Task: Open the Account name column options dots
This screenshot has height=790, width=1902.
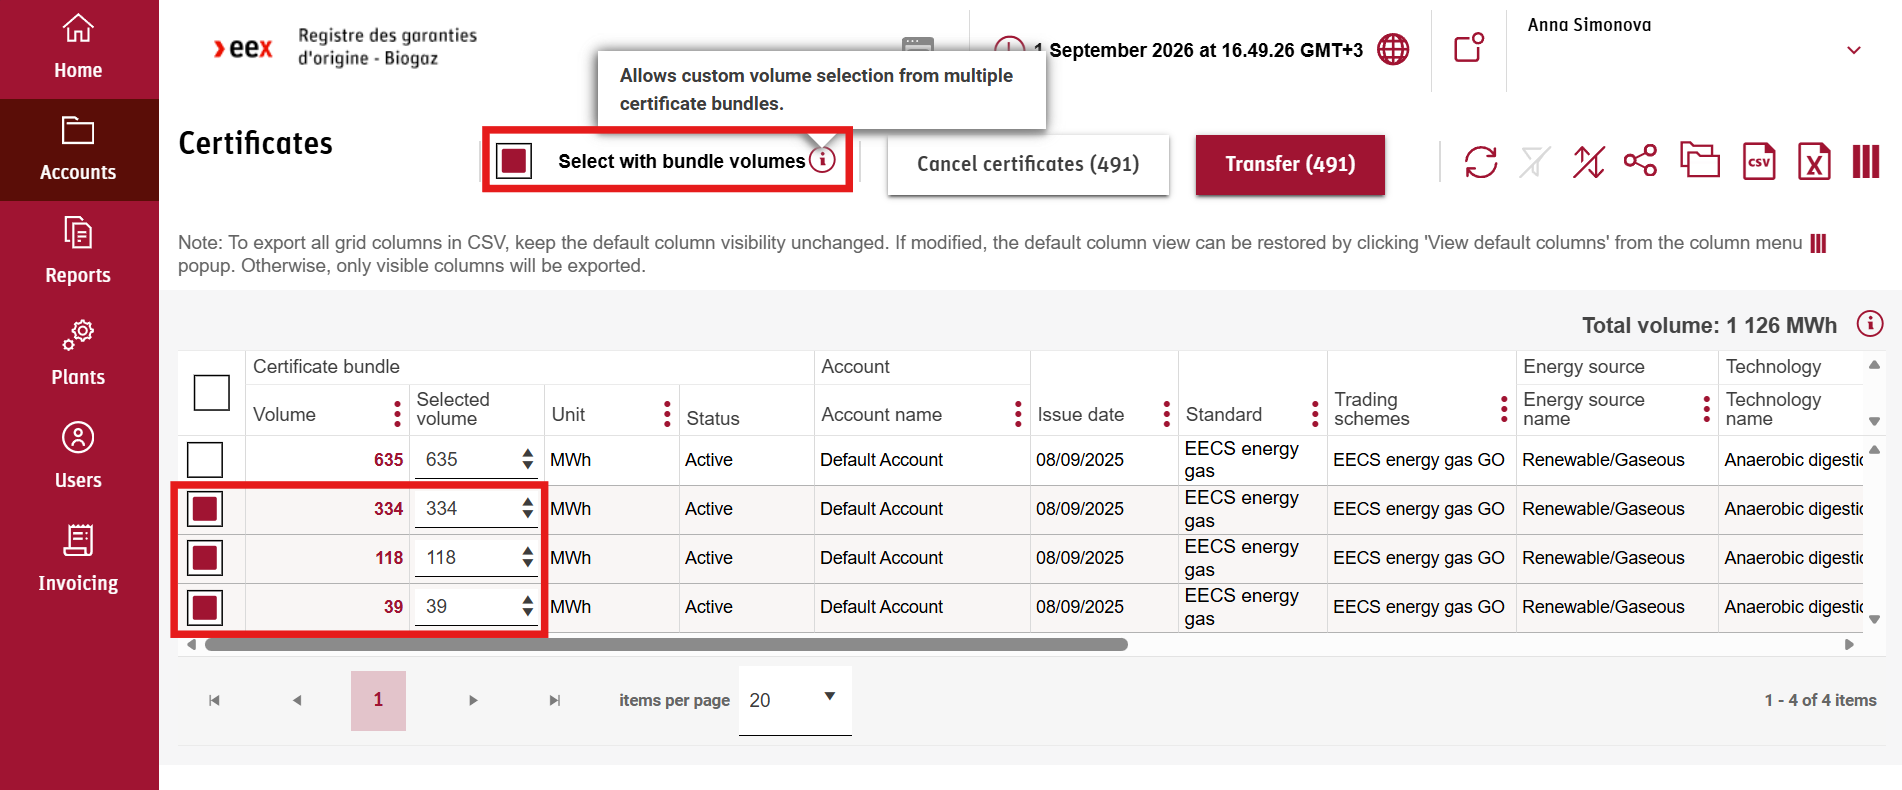Action: [x=1018, y=414]
